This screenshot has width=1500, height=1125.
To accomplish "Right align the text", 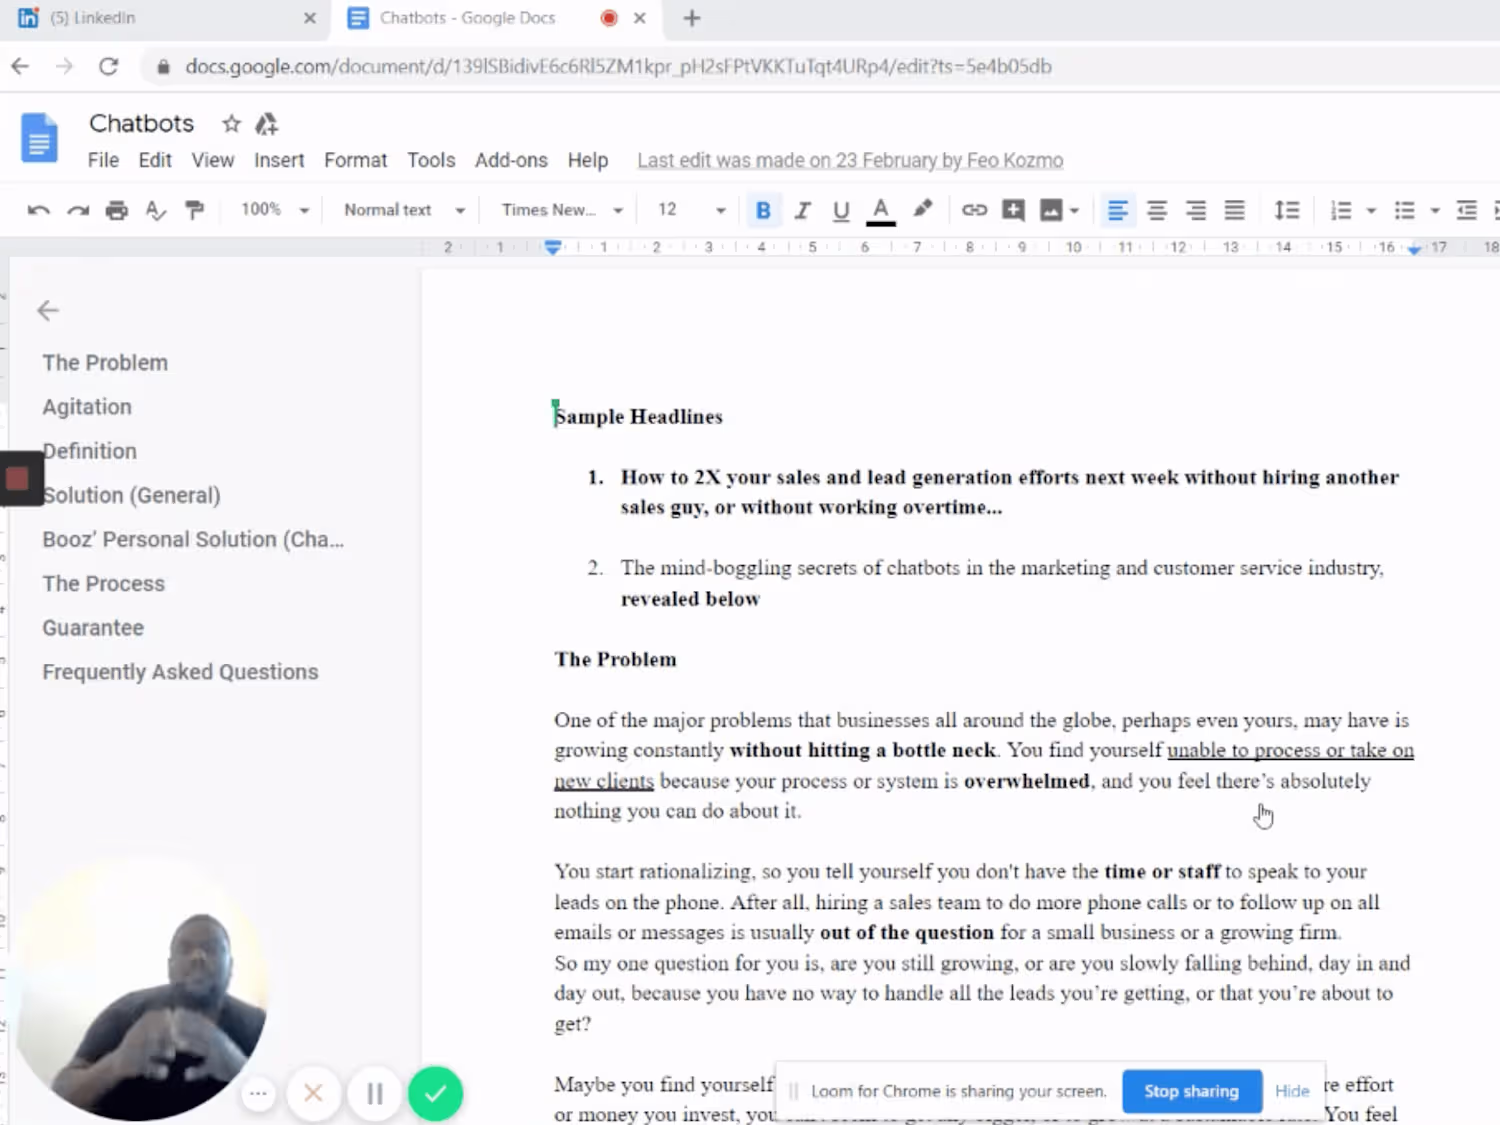I will tap(1196, 210).
